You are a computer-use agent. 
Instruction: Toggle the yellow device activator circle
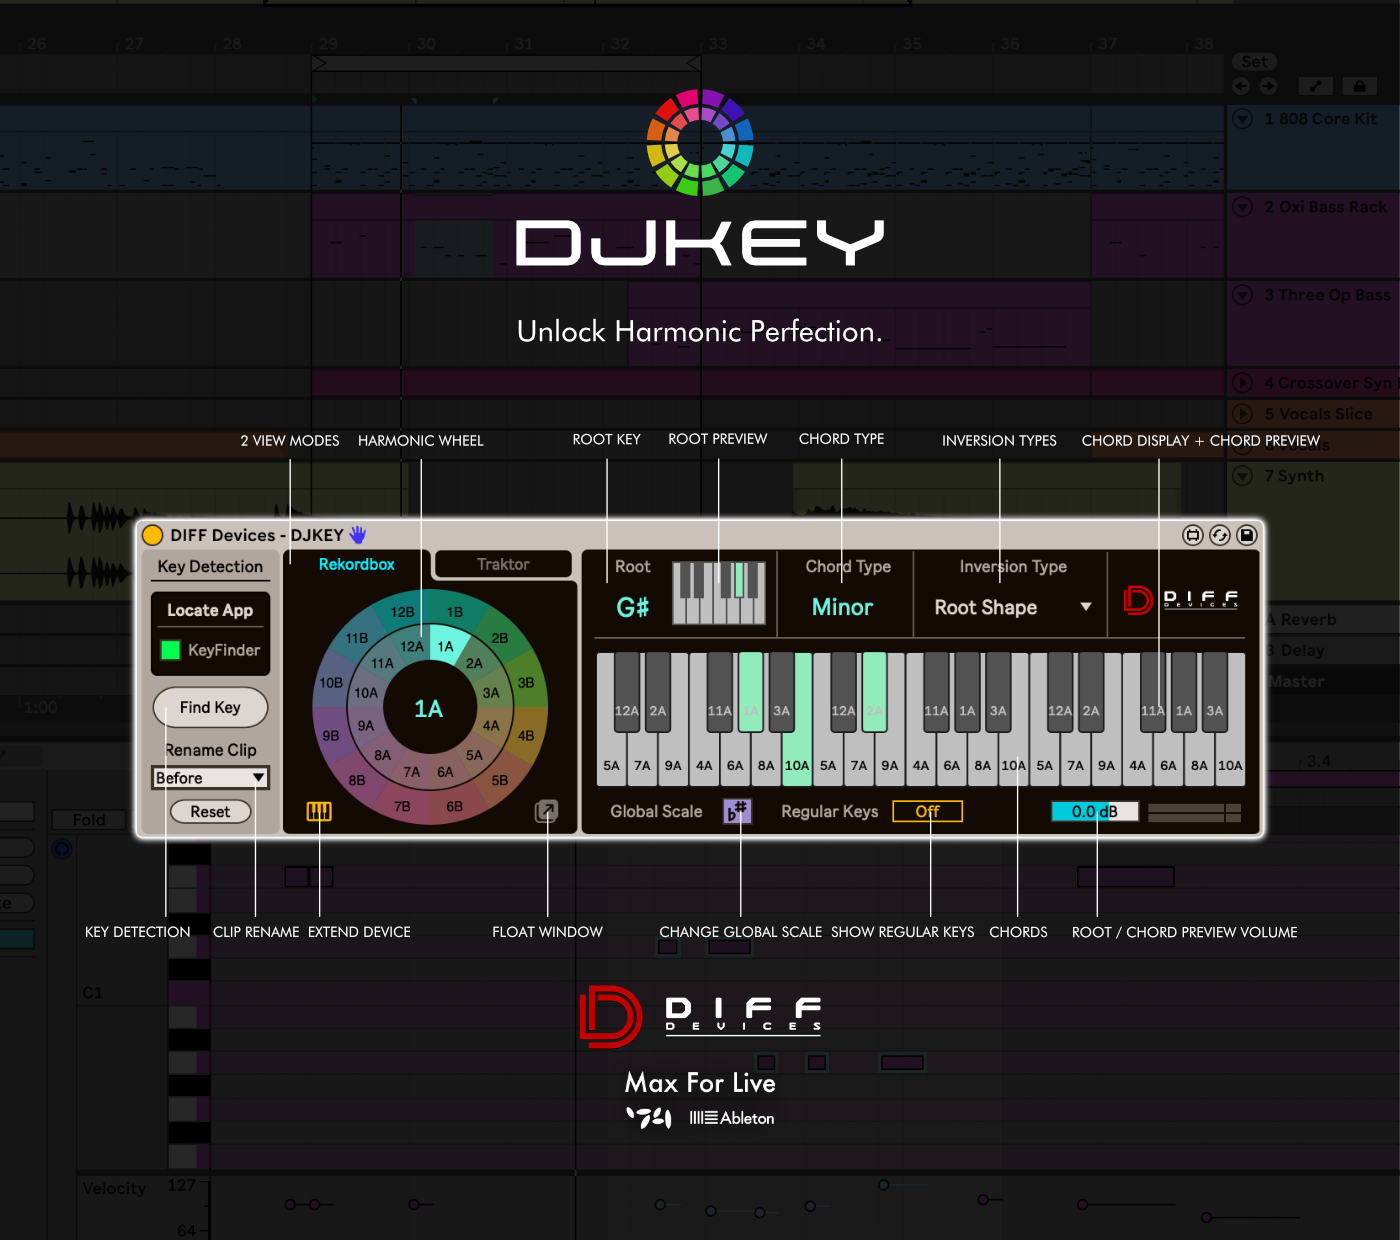[x=153, y=535]
